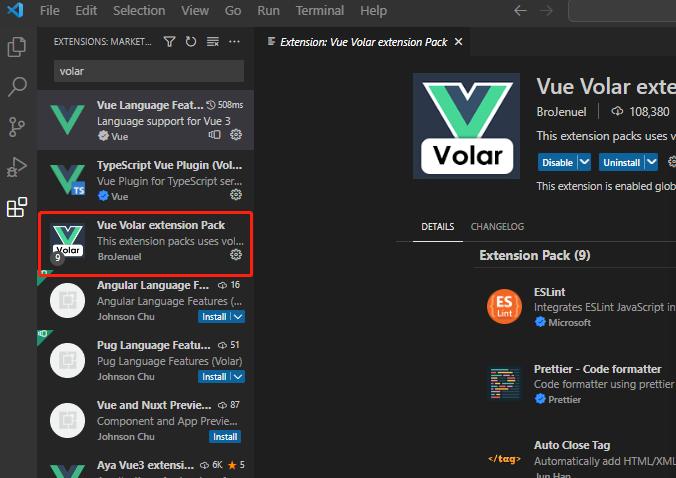Install Pug Language Features

click(x=214, y=377)
